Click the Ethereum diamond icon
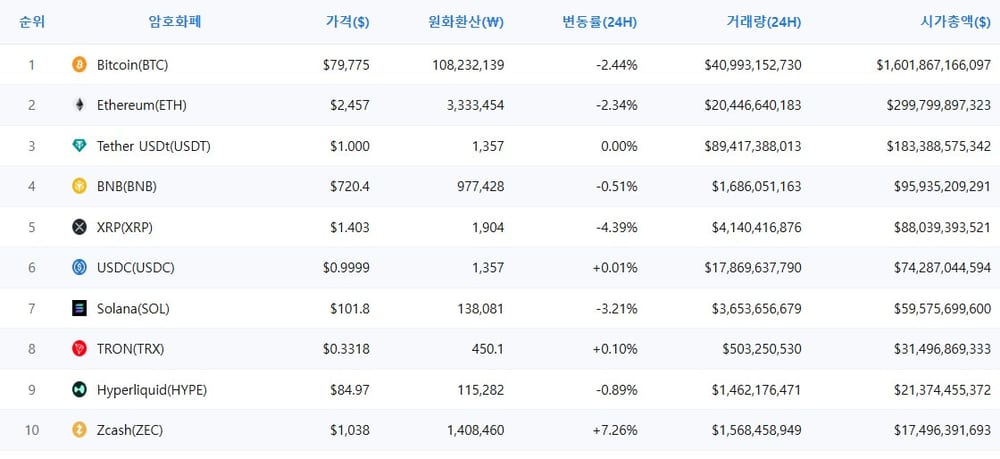 [79, 105]
